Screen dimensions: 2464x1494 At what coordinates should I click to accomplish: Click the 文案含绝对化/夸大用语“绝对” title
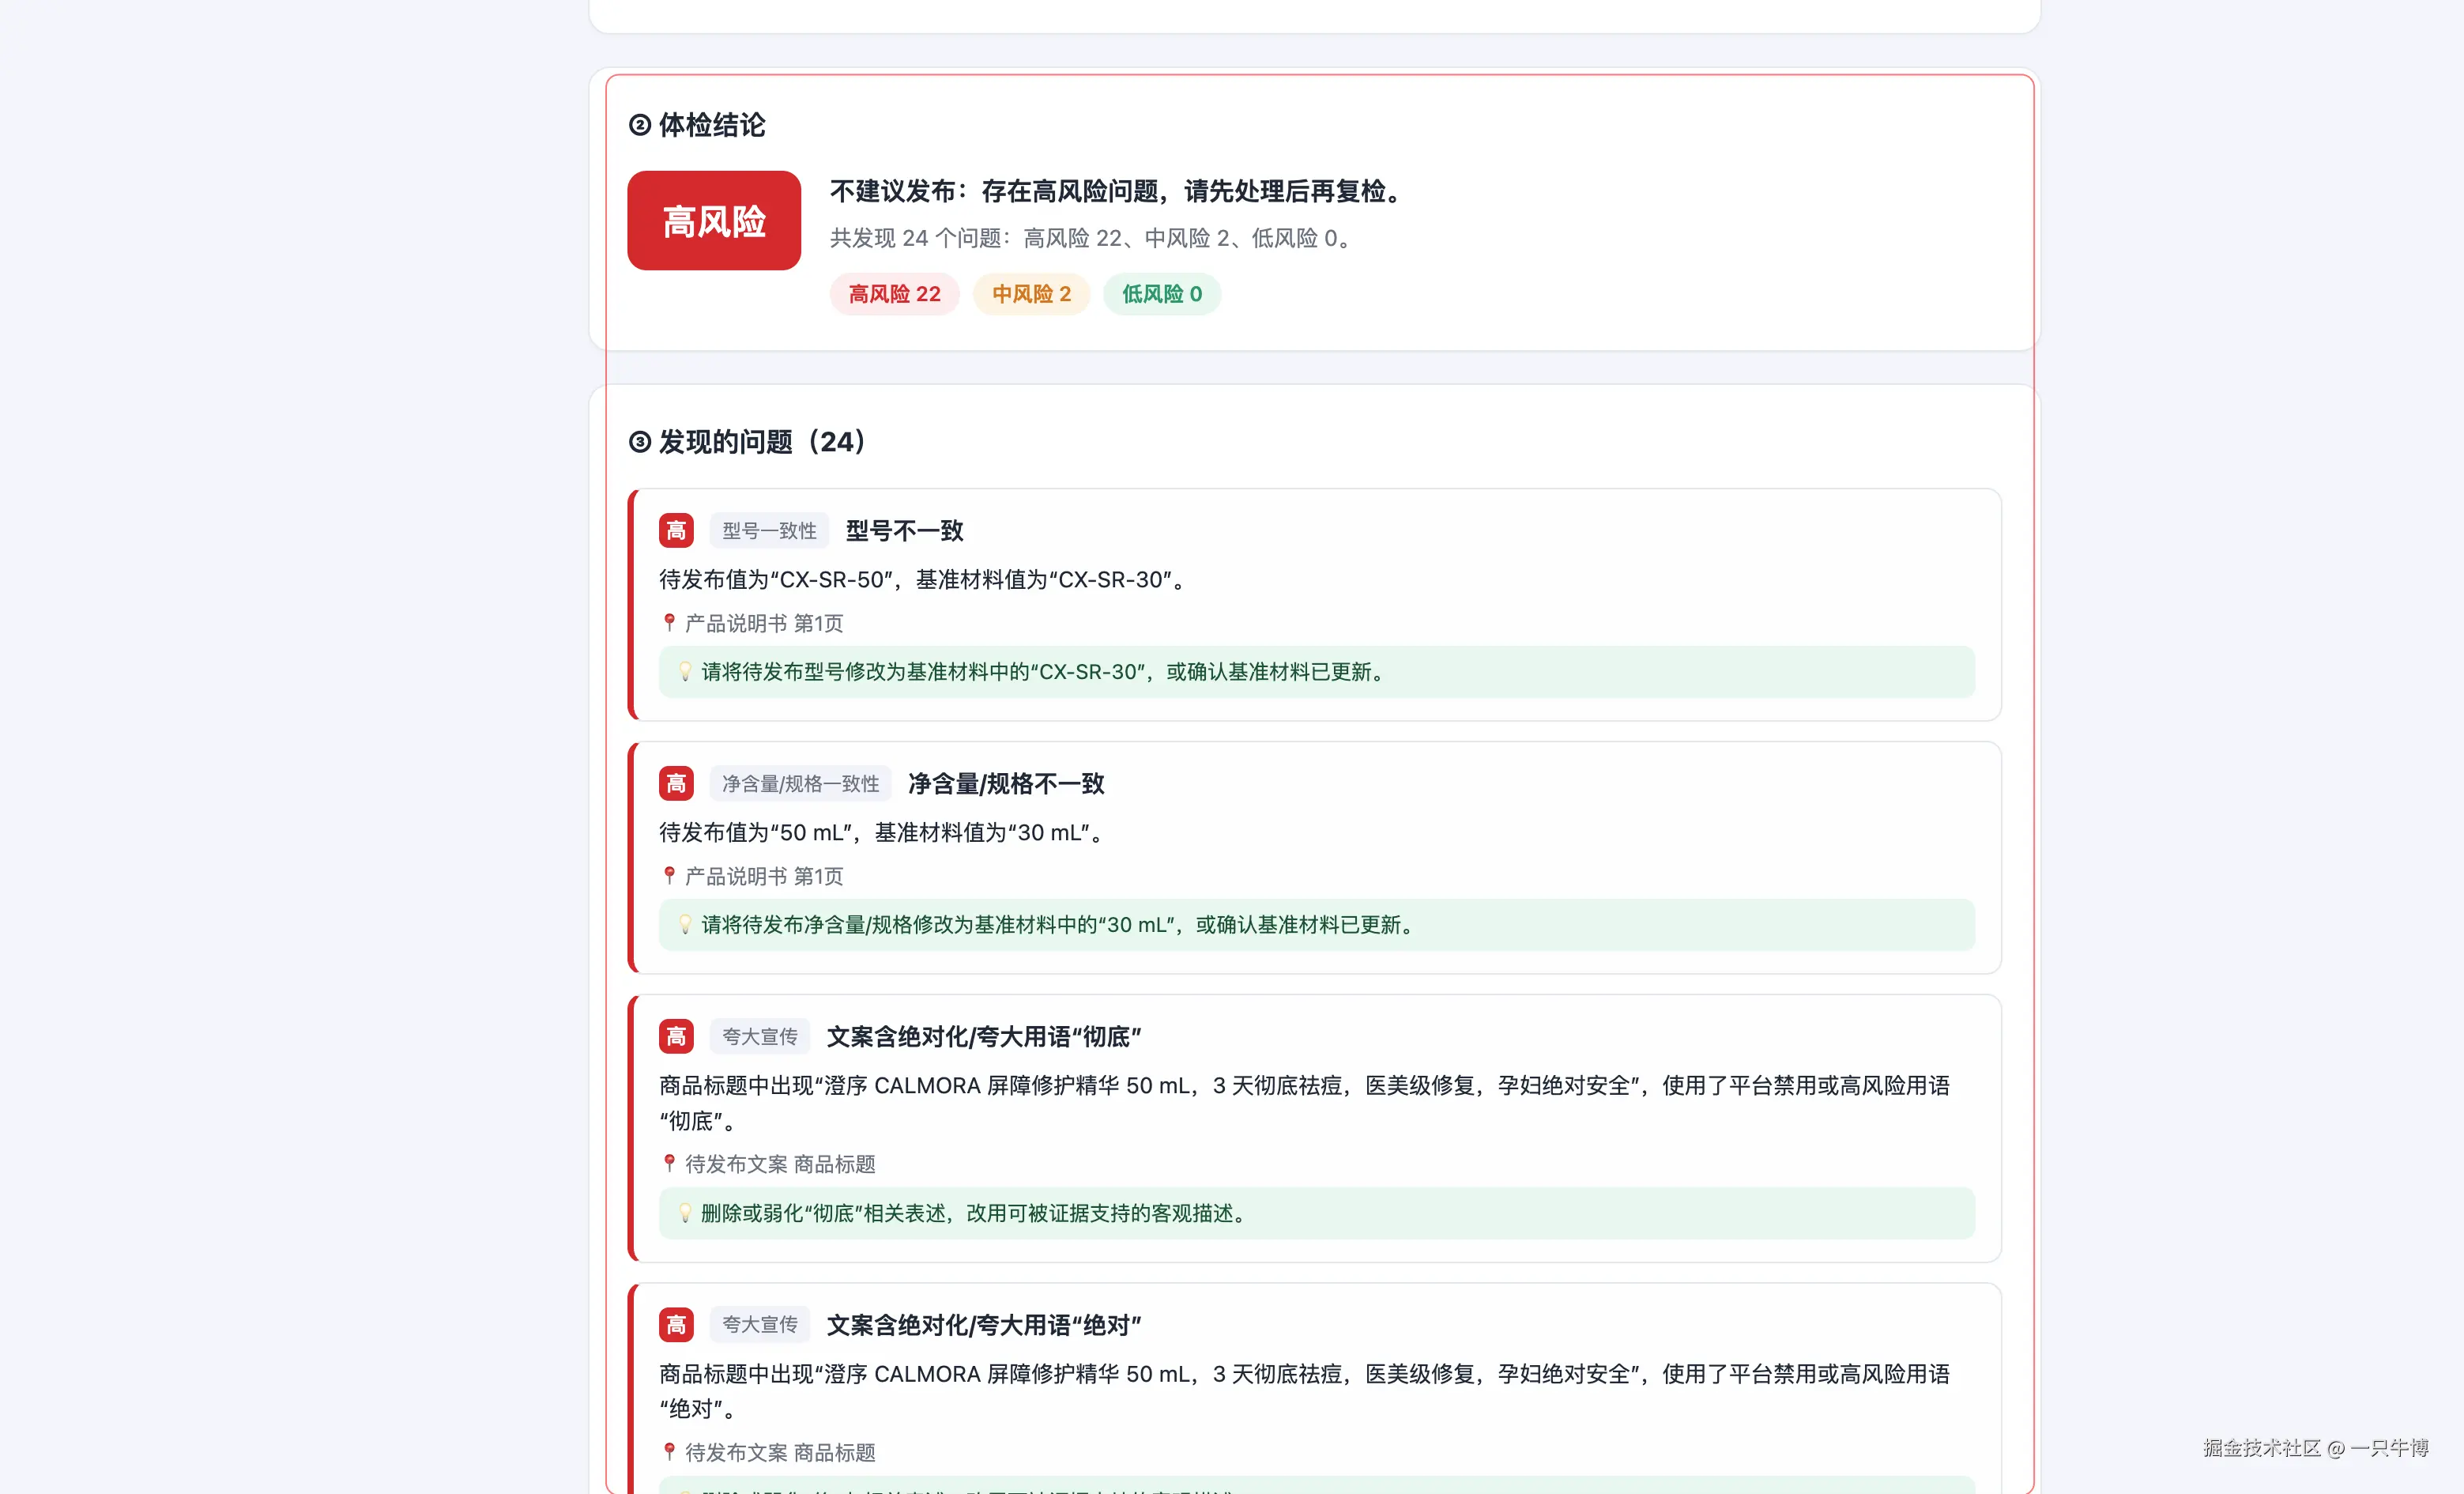[x=984, y=1325]
